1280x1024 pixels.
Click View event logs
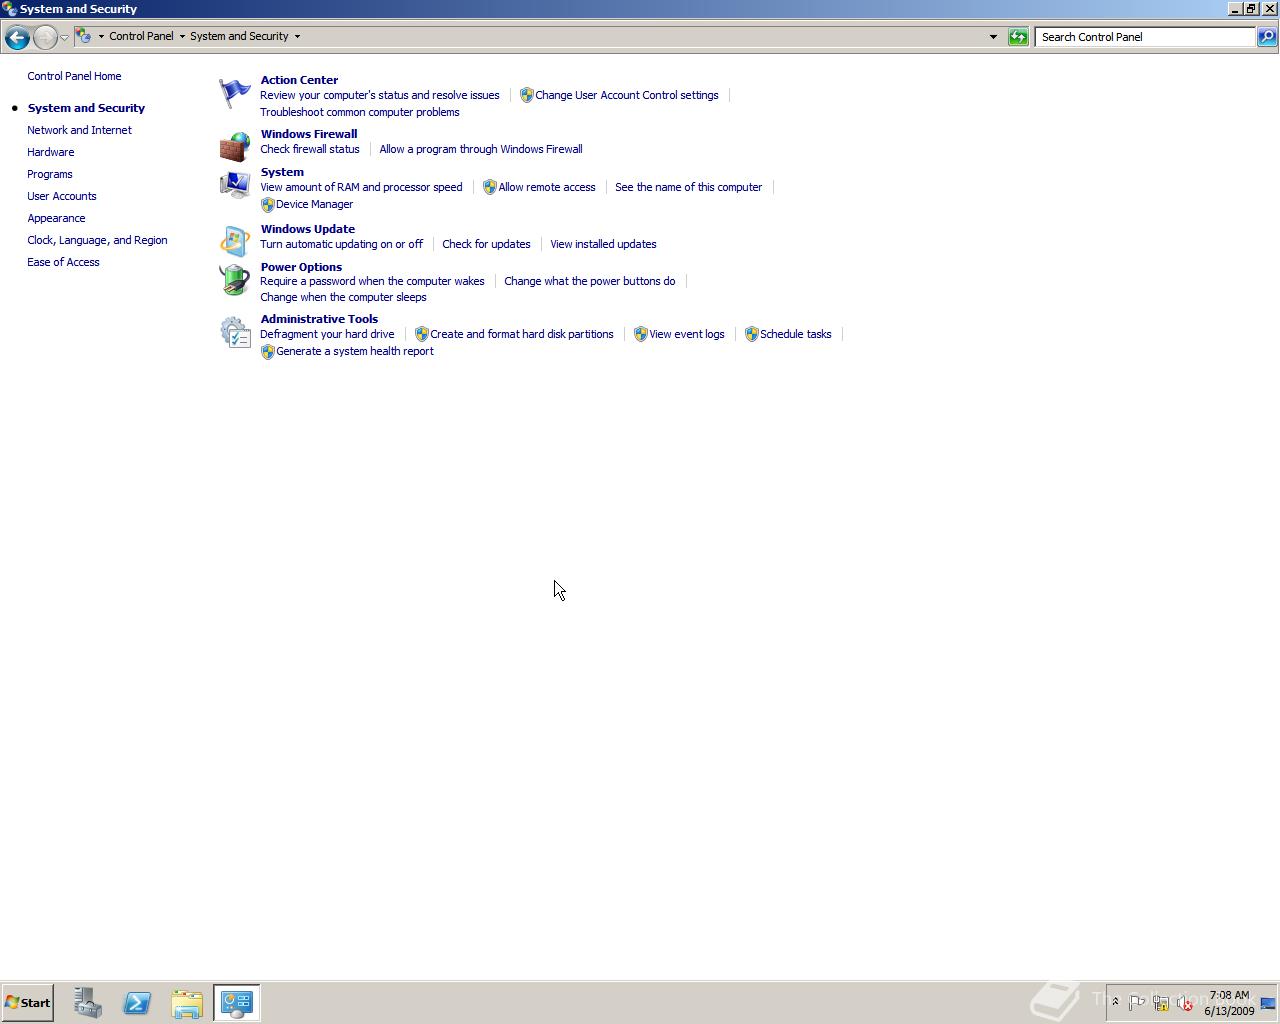(686, 334)
